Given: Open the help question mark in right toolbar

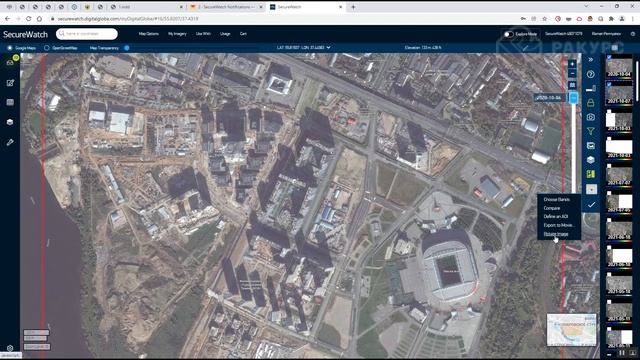Looking at the screenshot, I should [x=591, y=74].
